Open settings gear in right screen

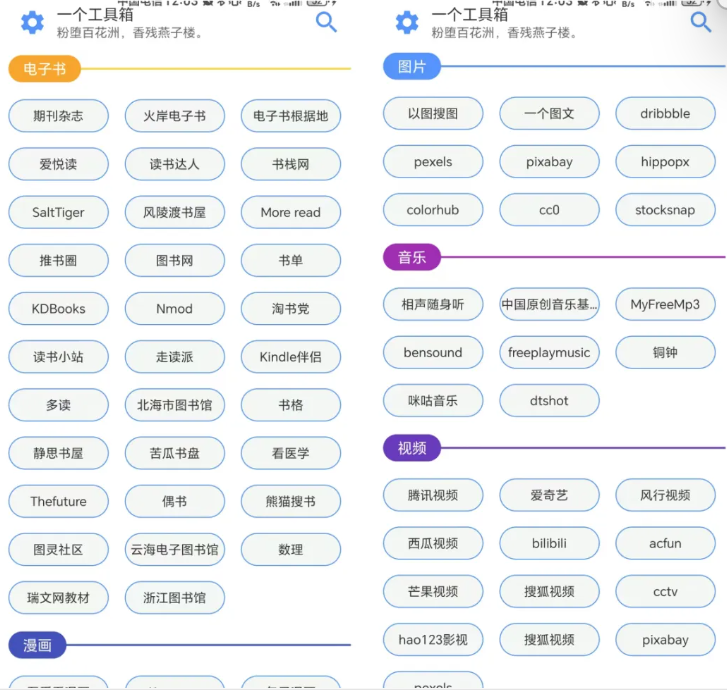pyautogui.click(x=407, y=22)
